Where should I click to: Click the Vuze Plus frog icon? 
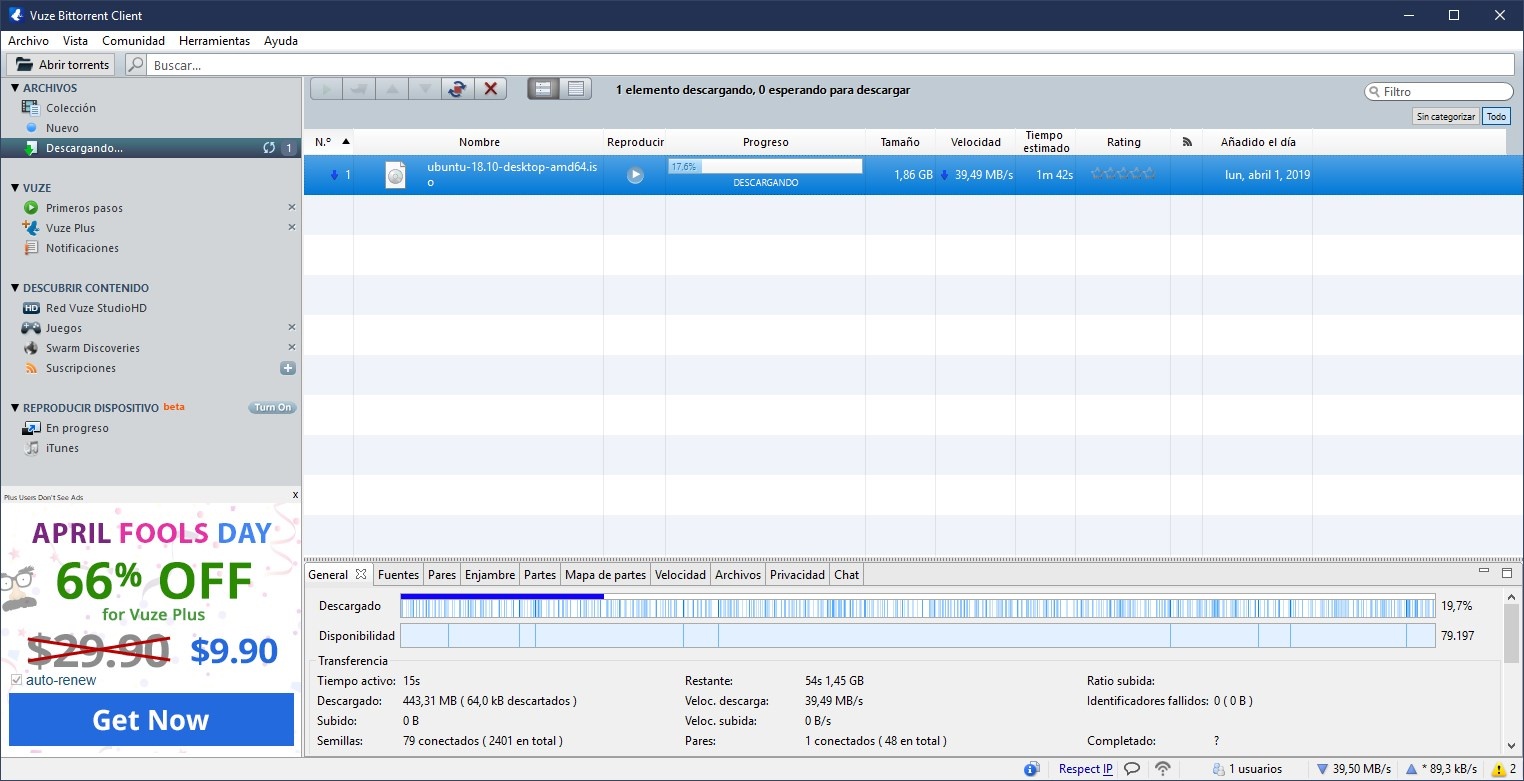[31, 228]
